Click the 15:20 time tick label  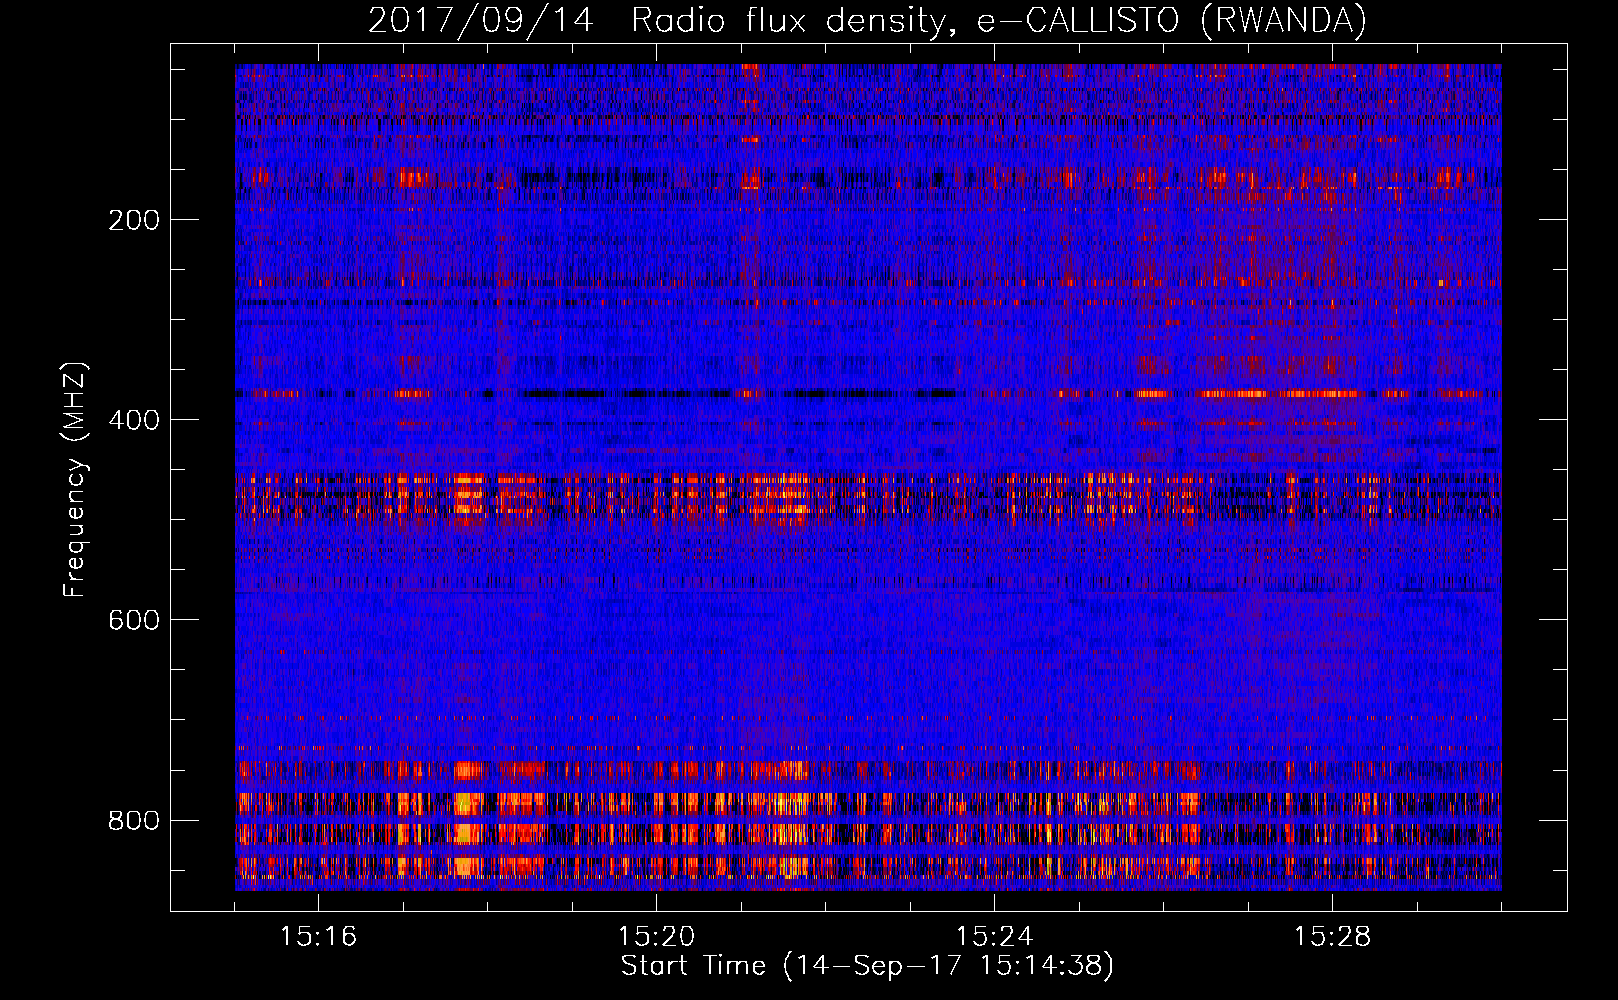[x=656, y=936]
